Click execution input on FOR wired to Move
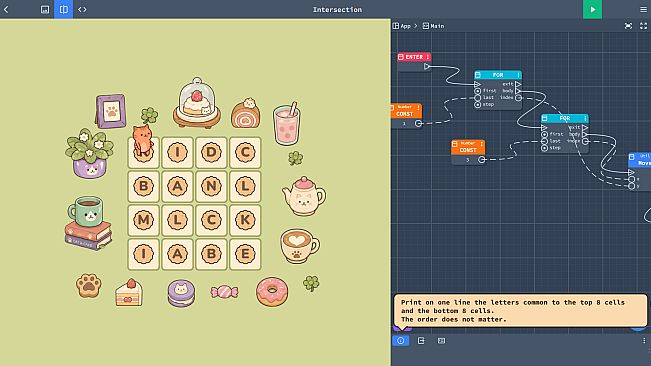 pyautogui.click(x=544, y=128)
